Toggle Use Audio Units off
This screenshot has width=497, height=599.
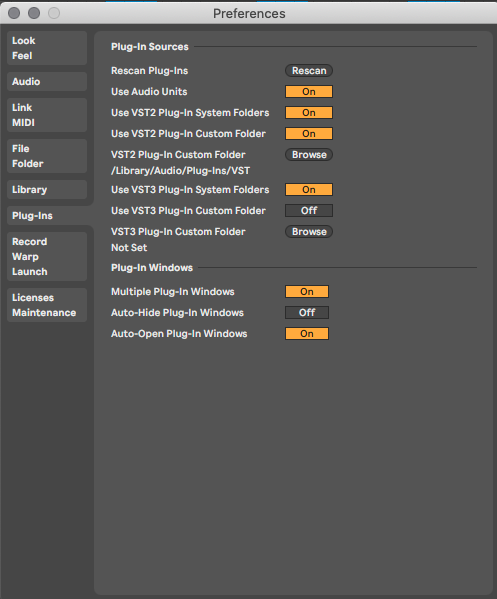[309, 92]
